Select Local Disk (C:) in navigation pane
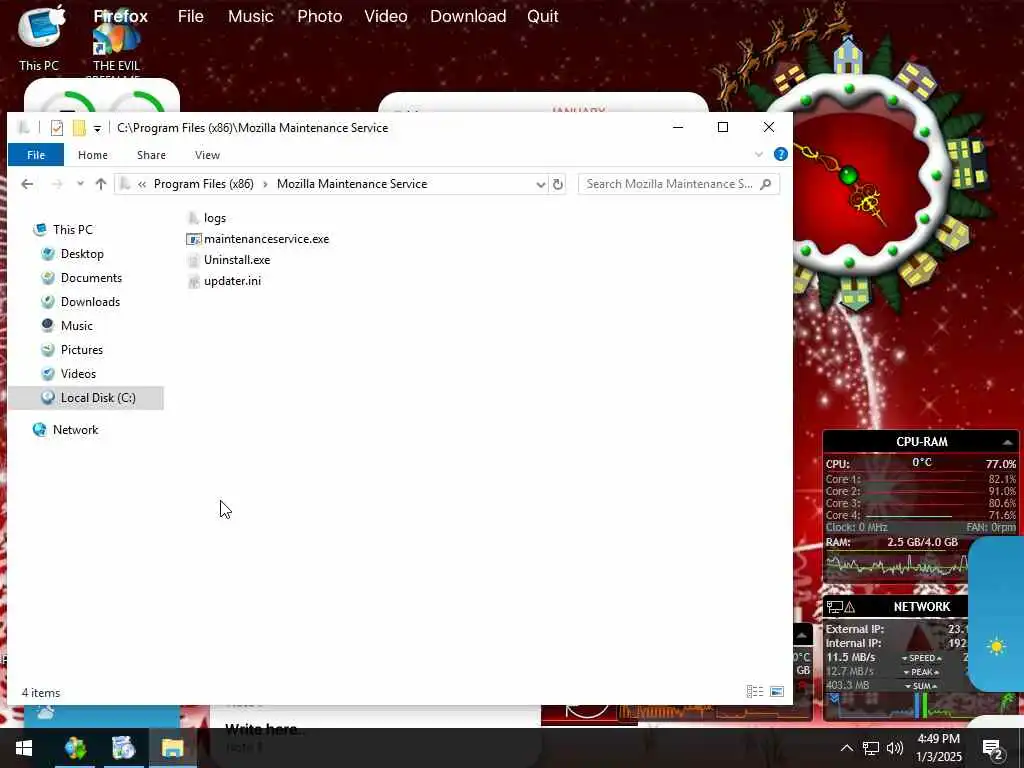 click(x=86, y=398)
